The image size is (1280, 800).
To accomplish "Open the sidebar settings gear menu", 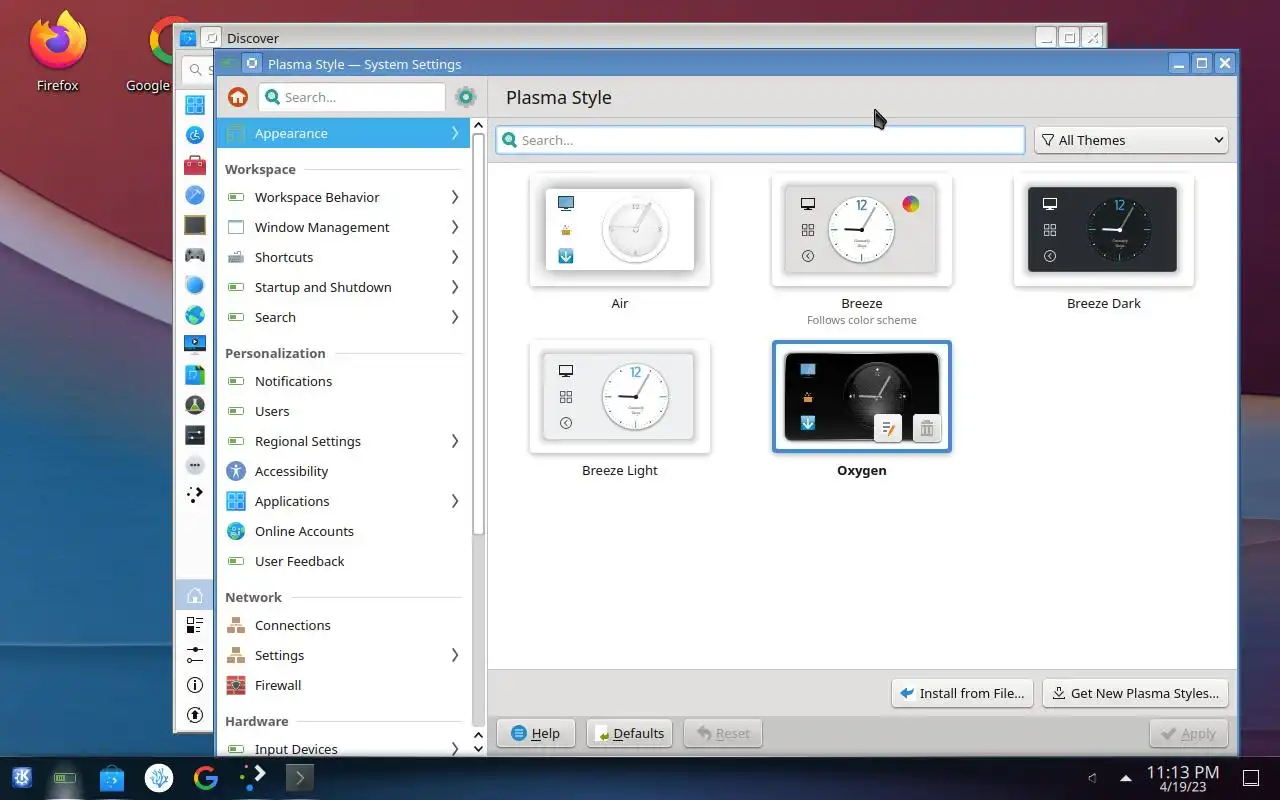I will (465, 97).
